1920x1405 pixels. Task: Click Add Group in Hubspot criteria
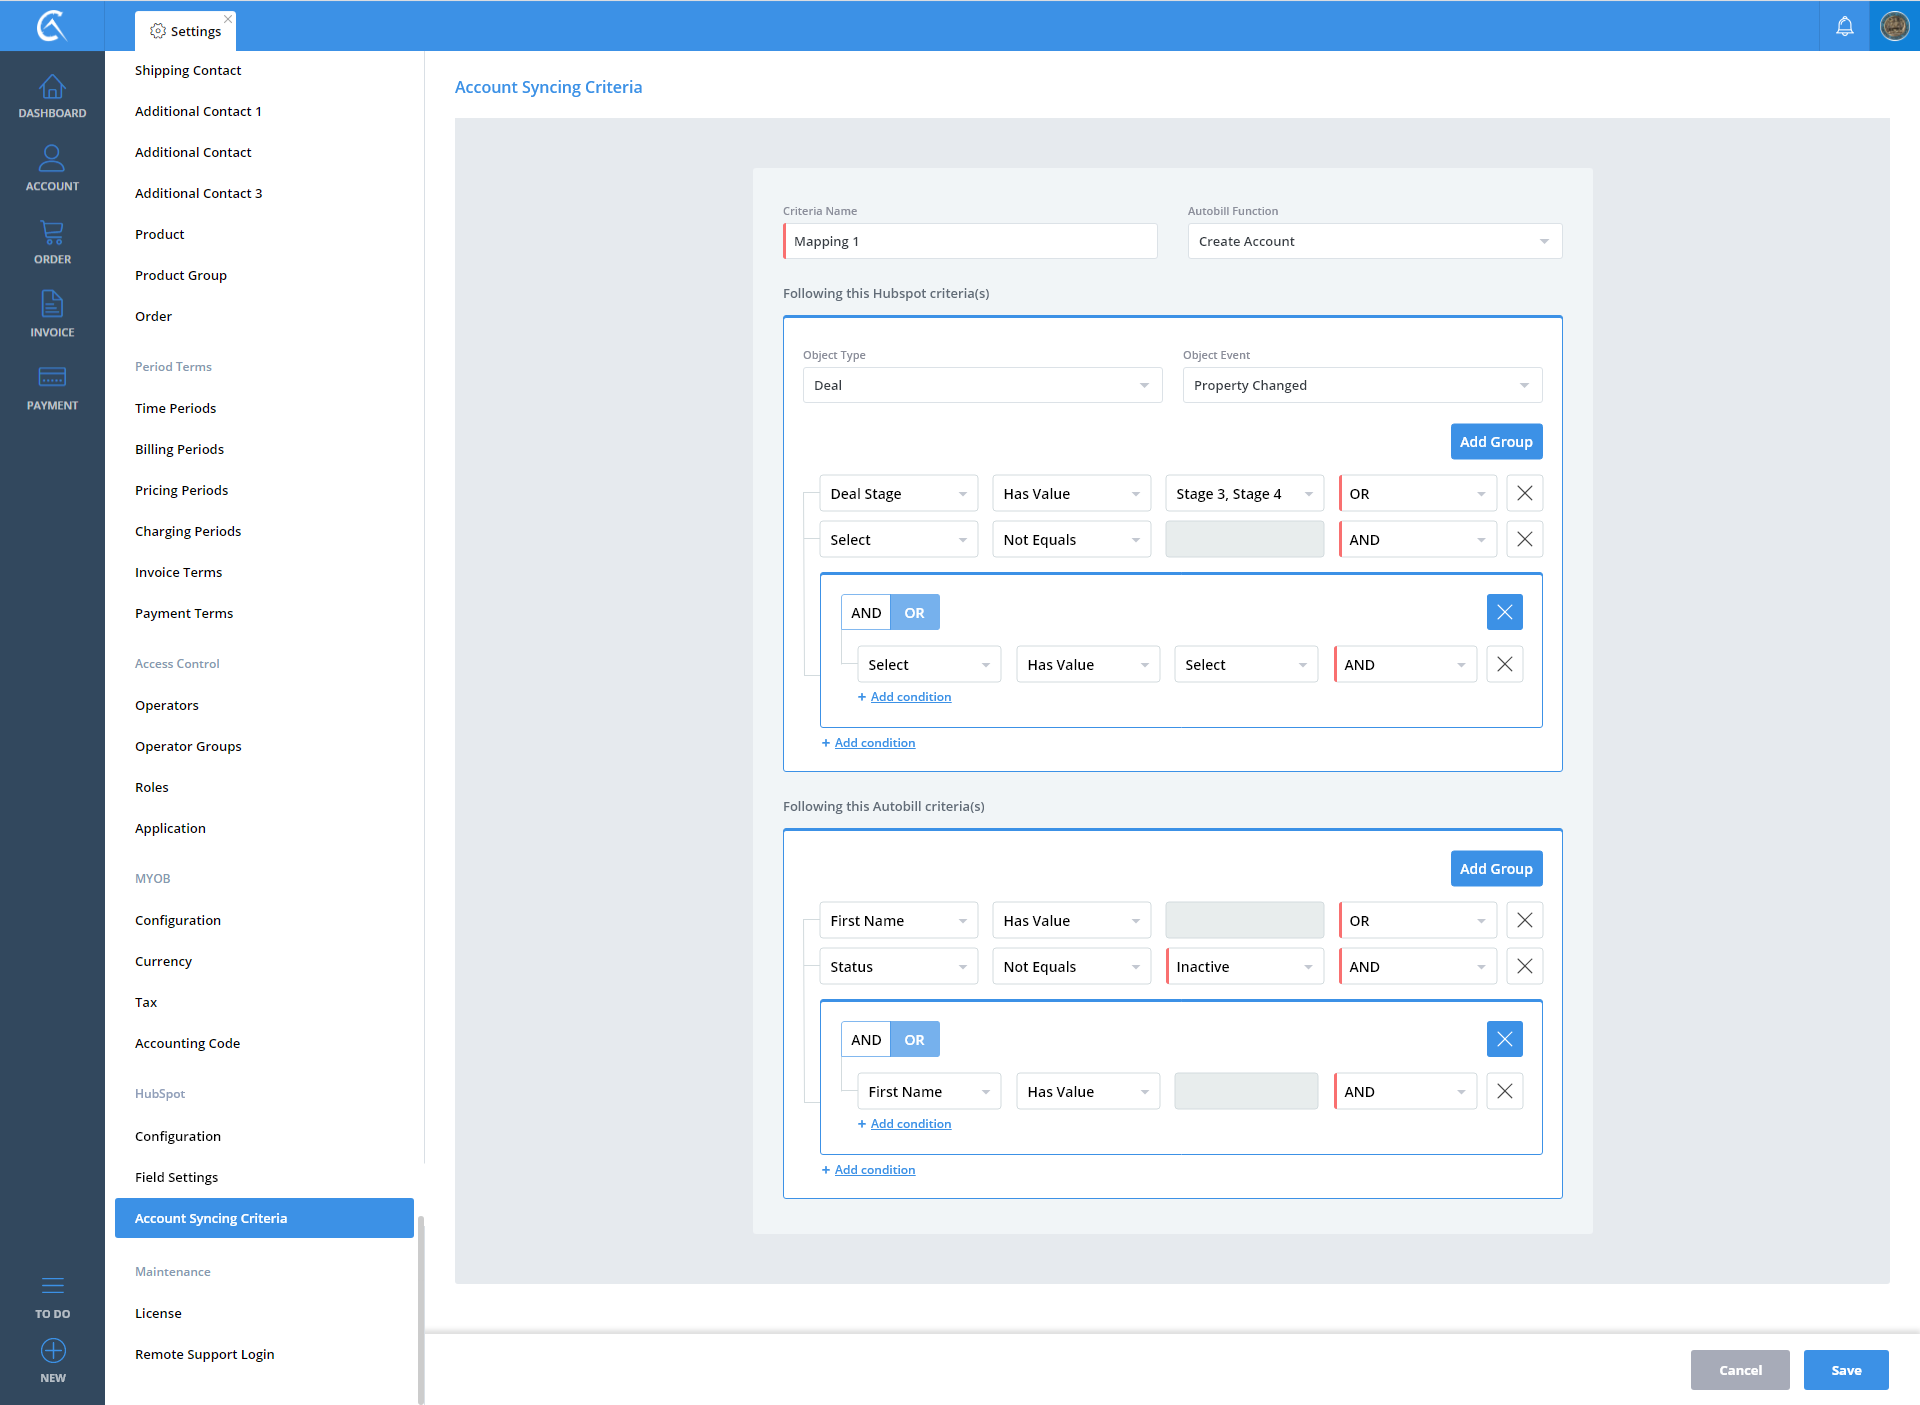pos(1495,441)
